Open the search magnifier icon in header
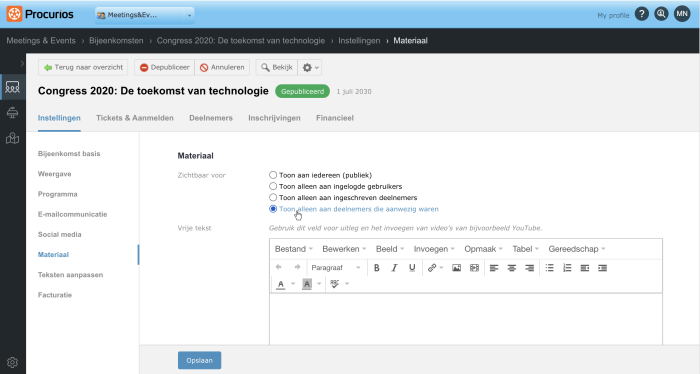The height and width of the screenshot is (374, 700). (661, 14)
